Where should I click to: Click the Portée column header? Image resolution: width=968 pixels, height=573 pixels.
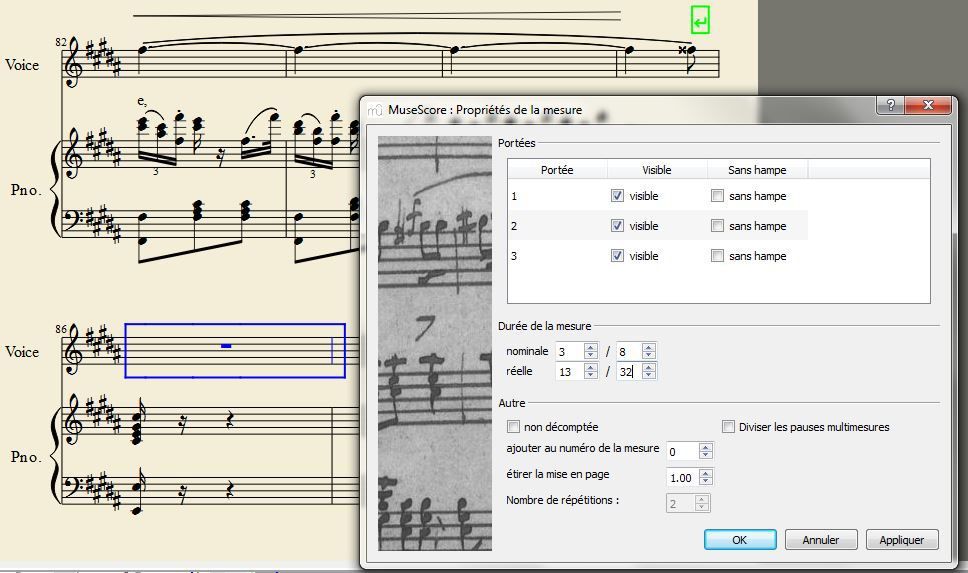pyautogui.click(x=557, y=170)
